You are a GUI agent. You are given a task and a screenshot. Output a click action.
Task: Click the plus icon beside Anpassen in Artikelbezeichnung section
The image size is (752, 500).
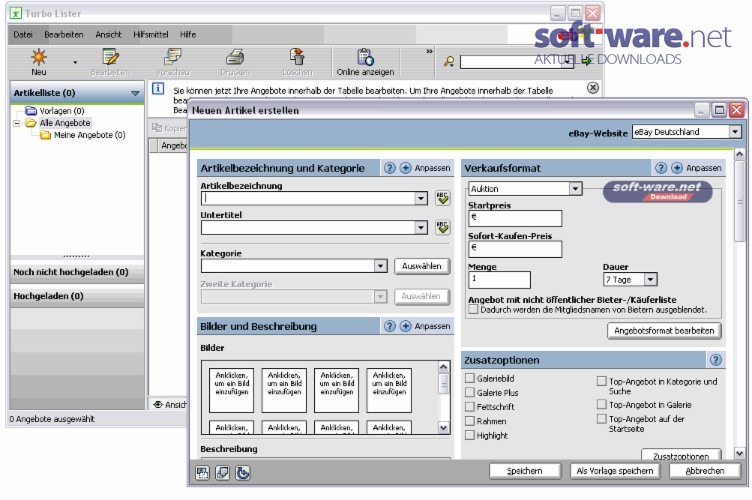(405, 168)
